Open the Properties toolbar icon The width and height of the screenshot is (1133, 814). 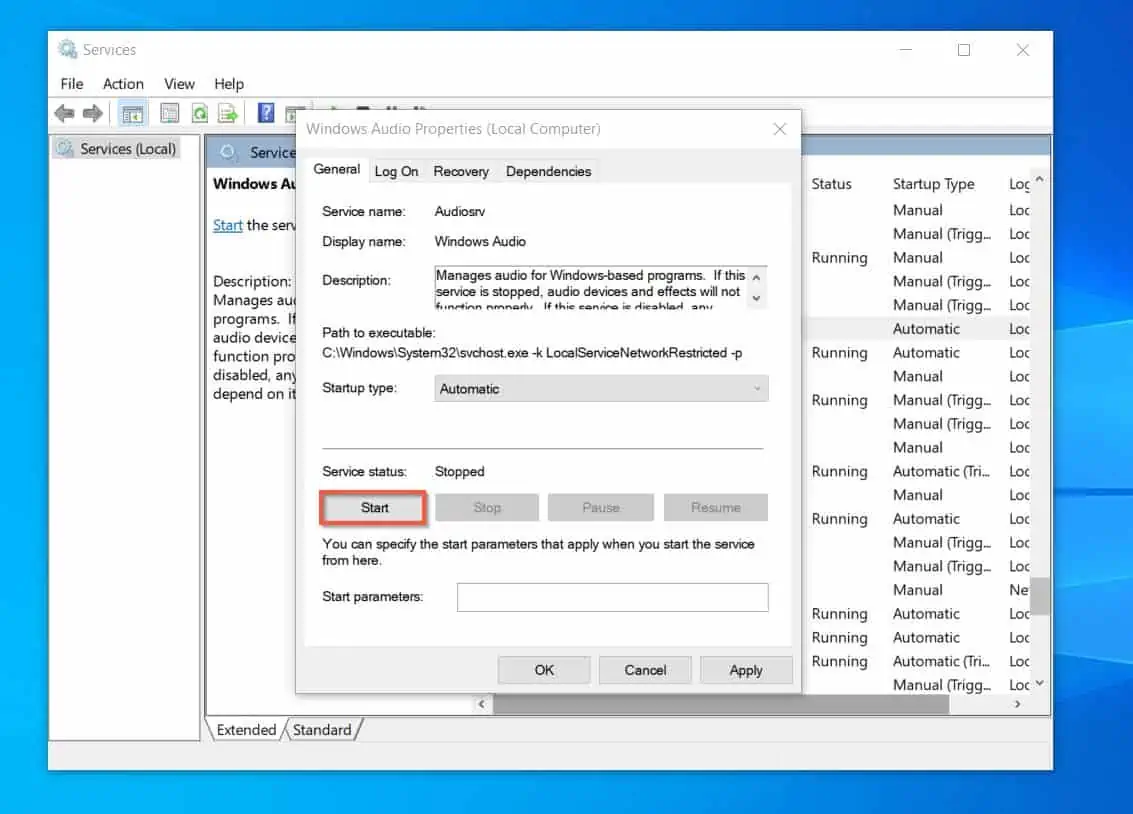tap(169, 113)
